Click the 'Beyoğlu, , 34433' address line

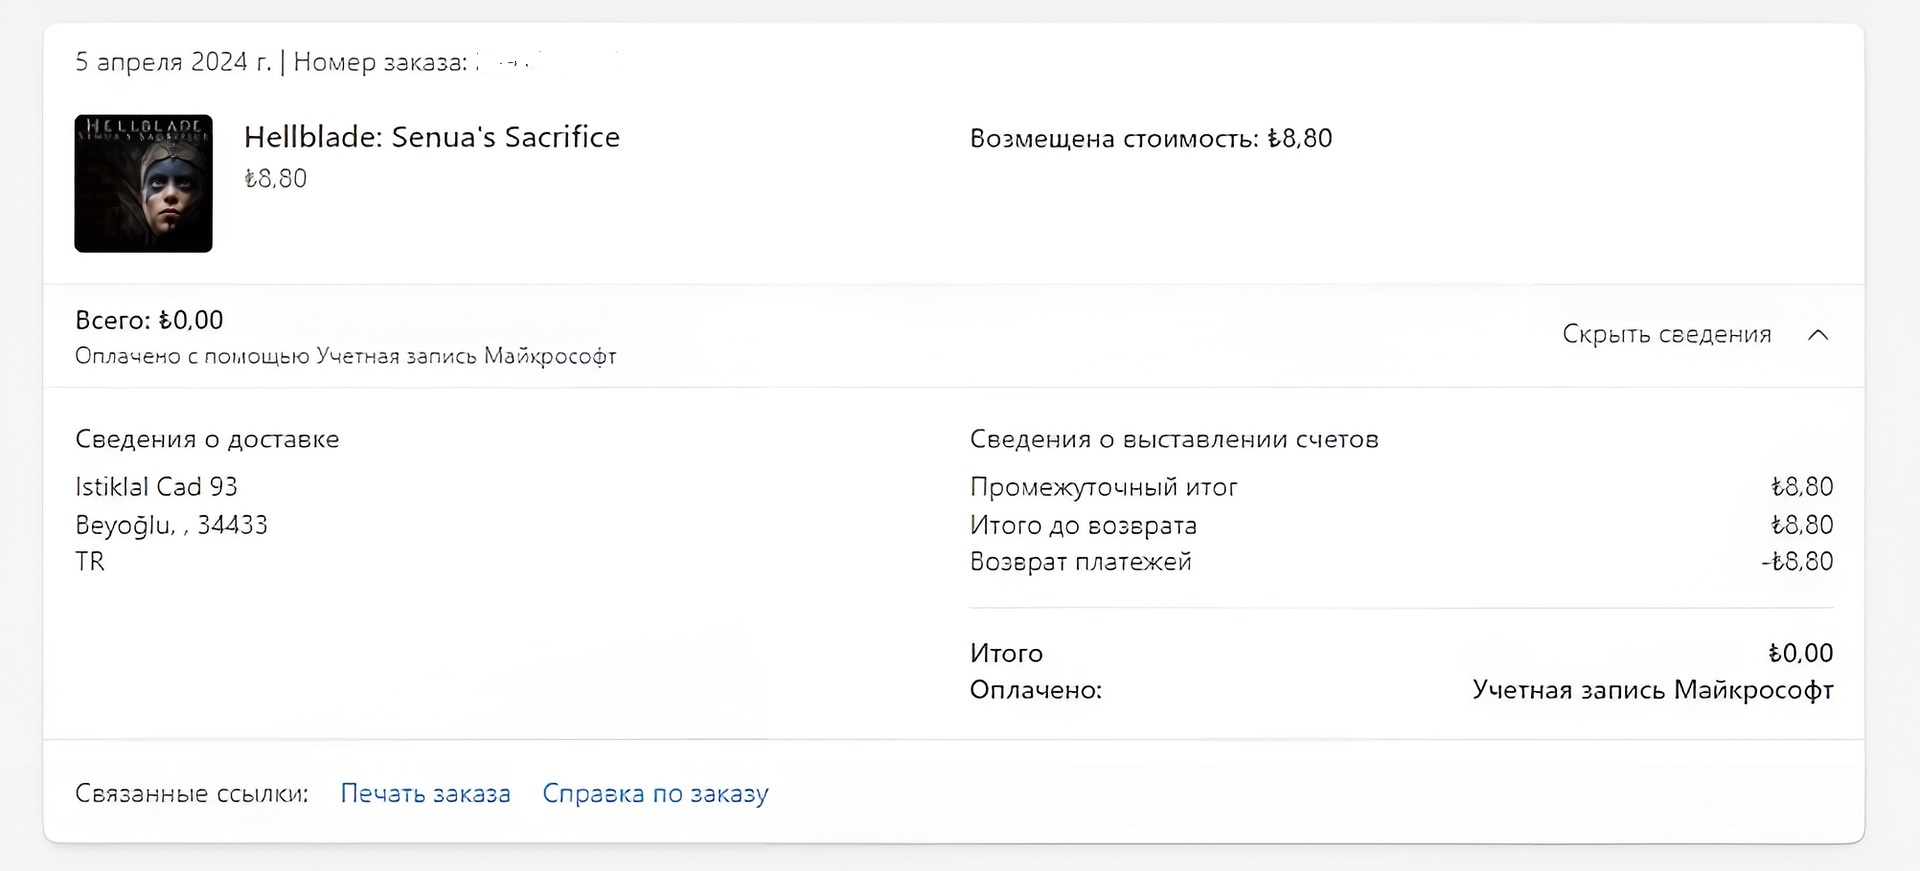pyautogui.click(x=171, y=525)
